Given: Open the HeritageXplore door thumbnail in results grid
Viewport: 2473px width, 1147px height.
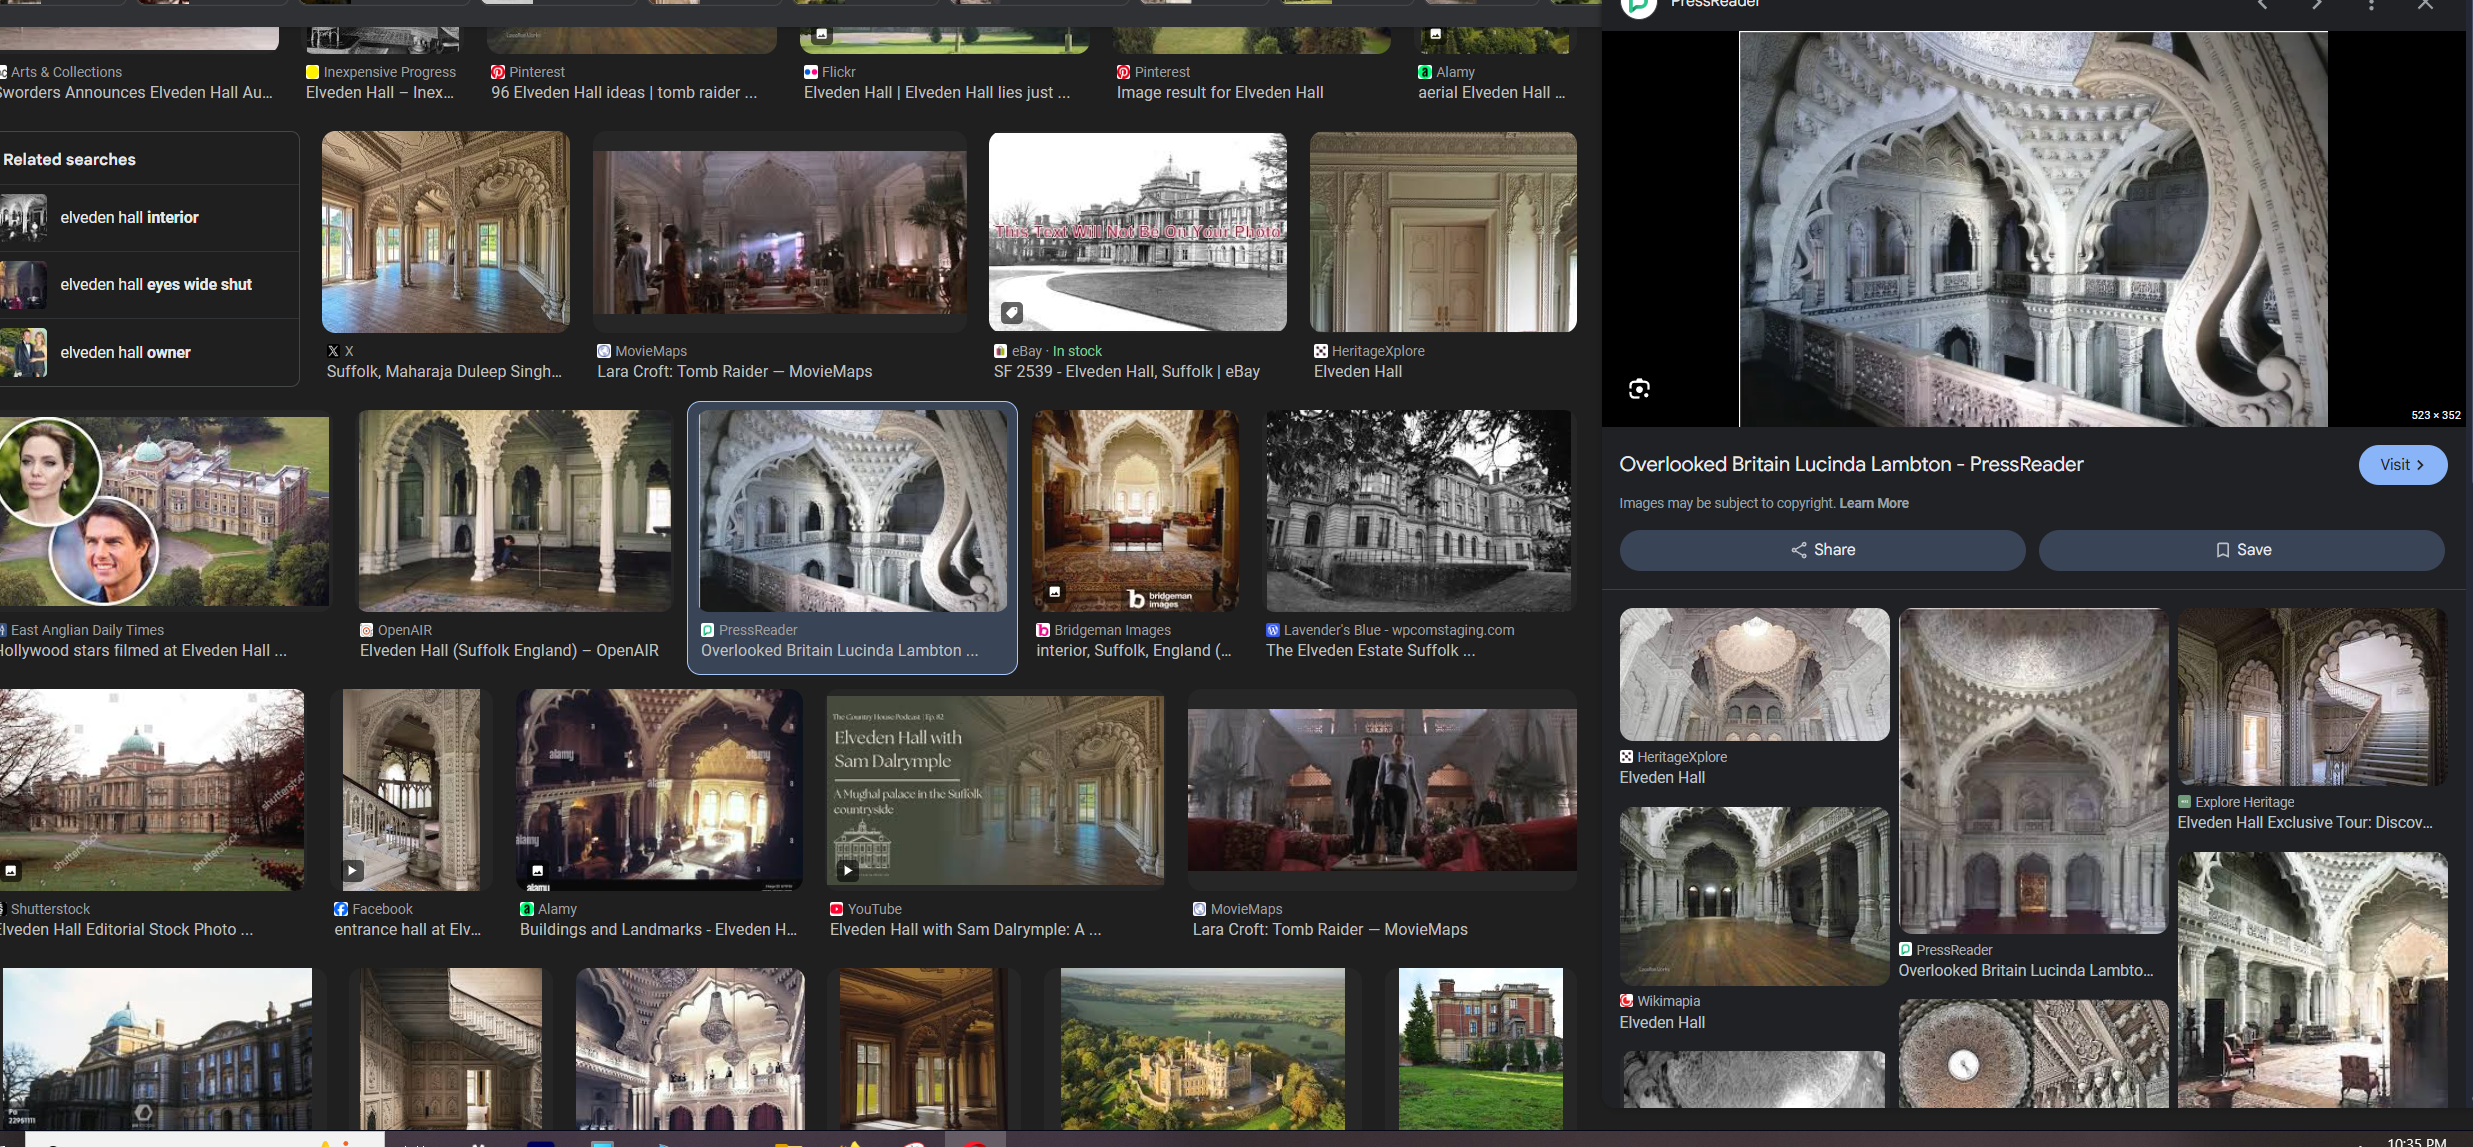Looking at the screenshot, I should click(x=1443, y=232).
